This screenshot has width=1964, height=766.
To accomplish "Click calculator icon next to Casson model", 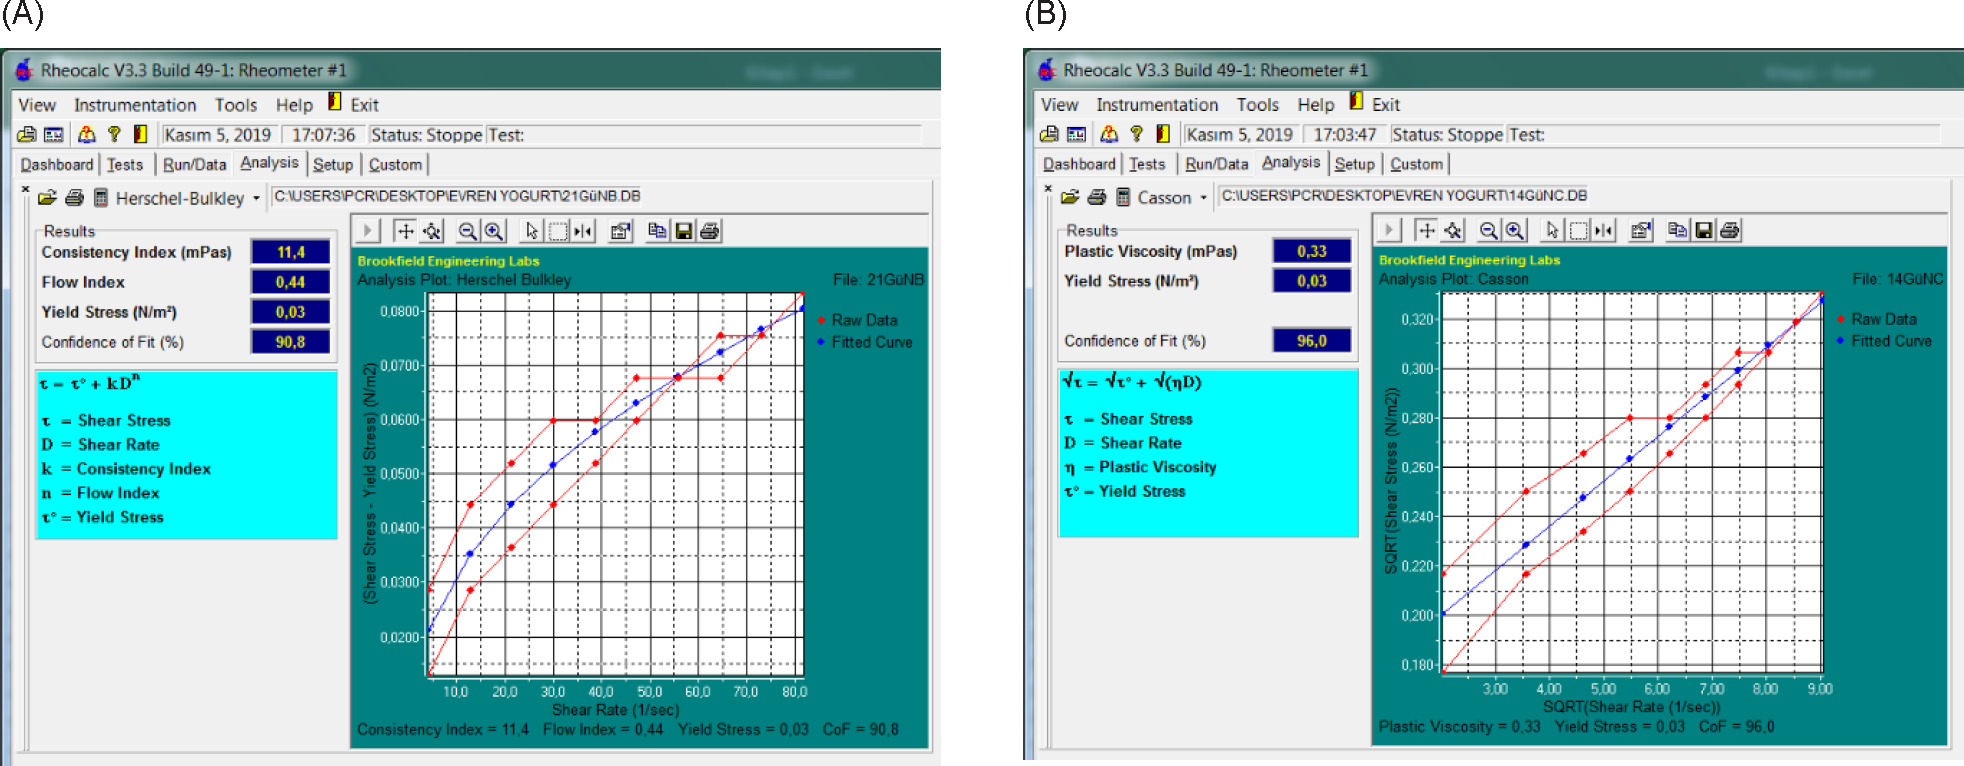I will (1123, 198).
